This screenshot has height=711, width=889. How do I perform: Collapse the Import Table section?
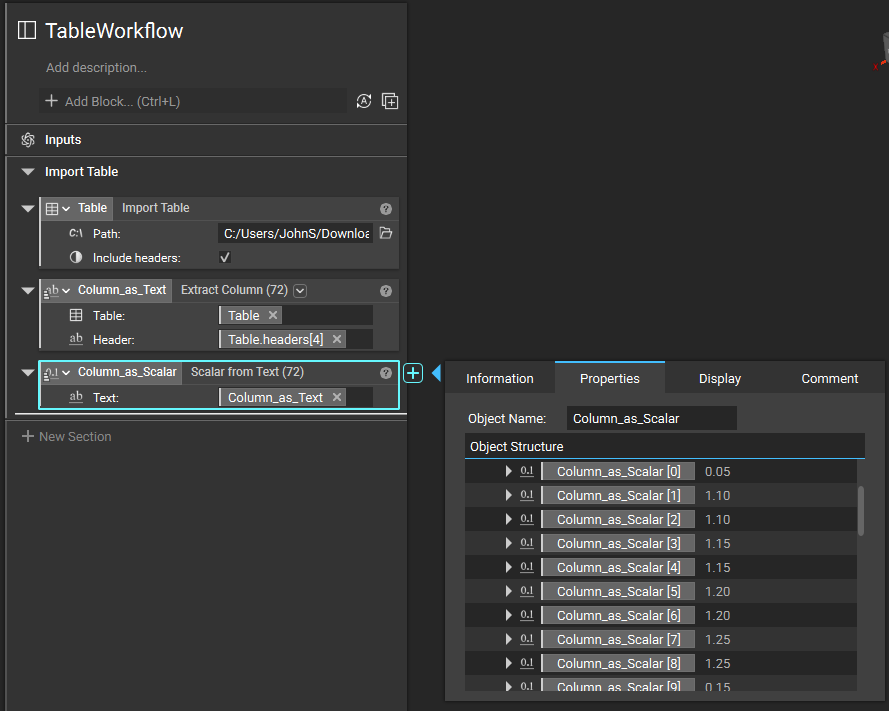(28, 171)
